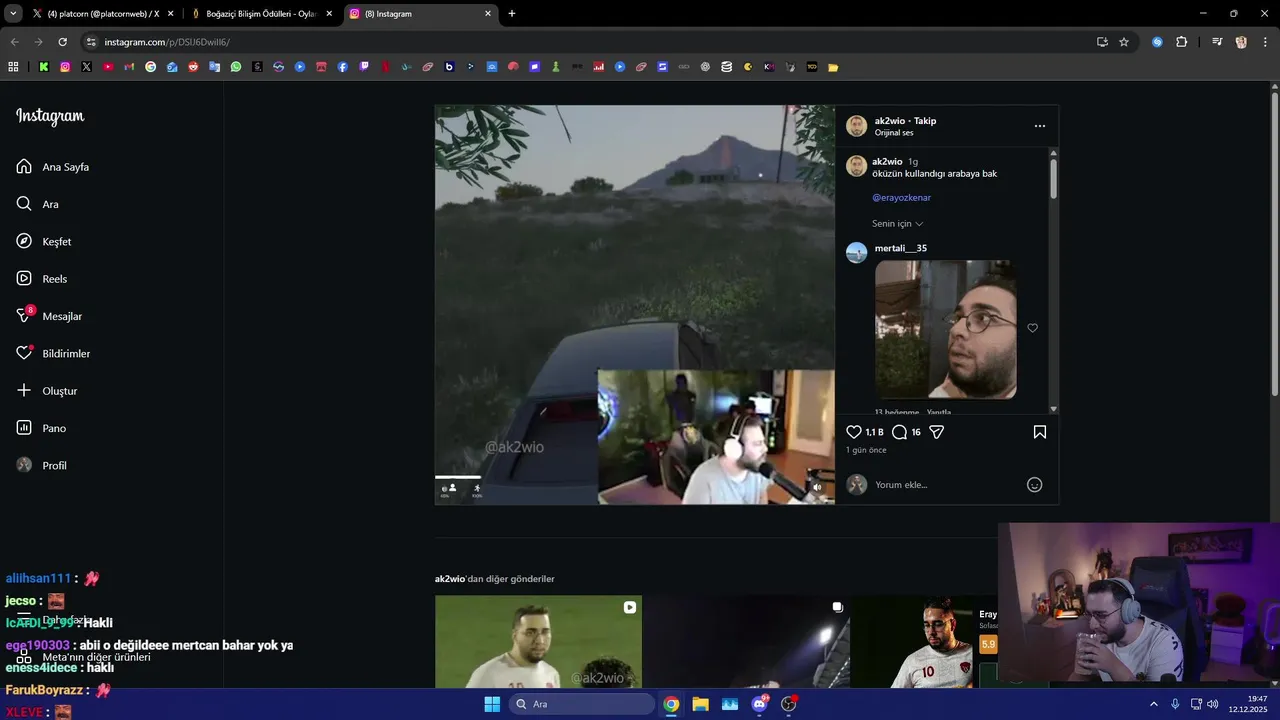The height and width of the screenshot is (720, 1280).
Task: Open the @erayozkenar mention
Action: tap(902, 198)
